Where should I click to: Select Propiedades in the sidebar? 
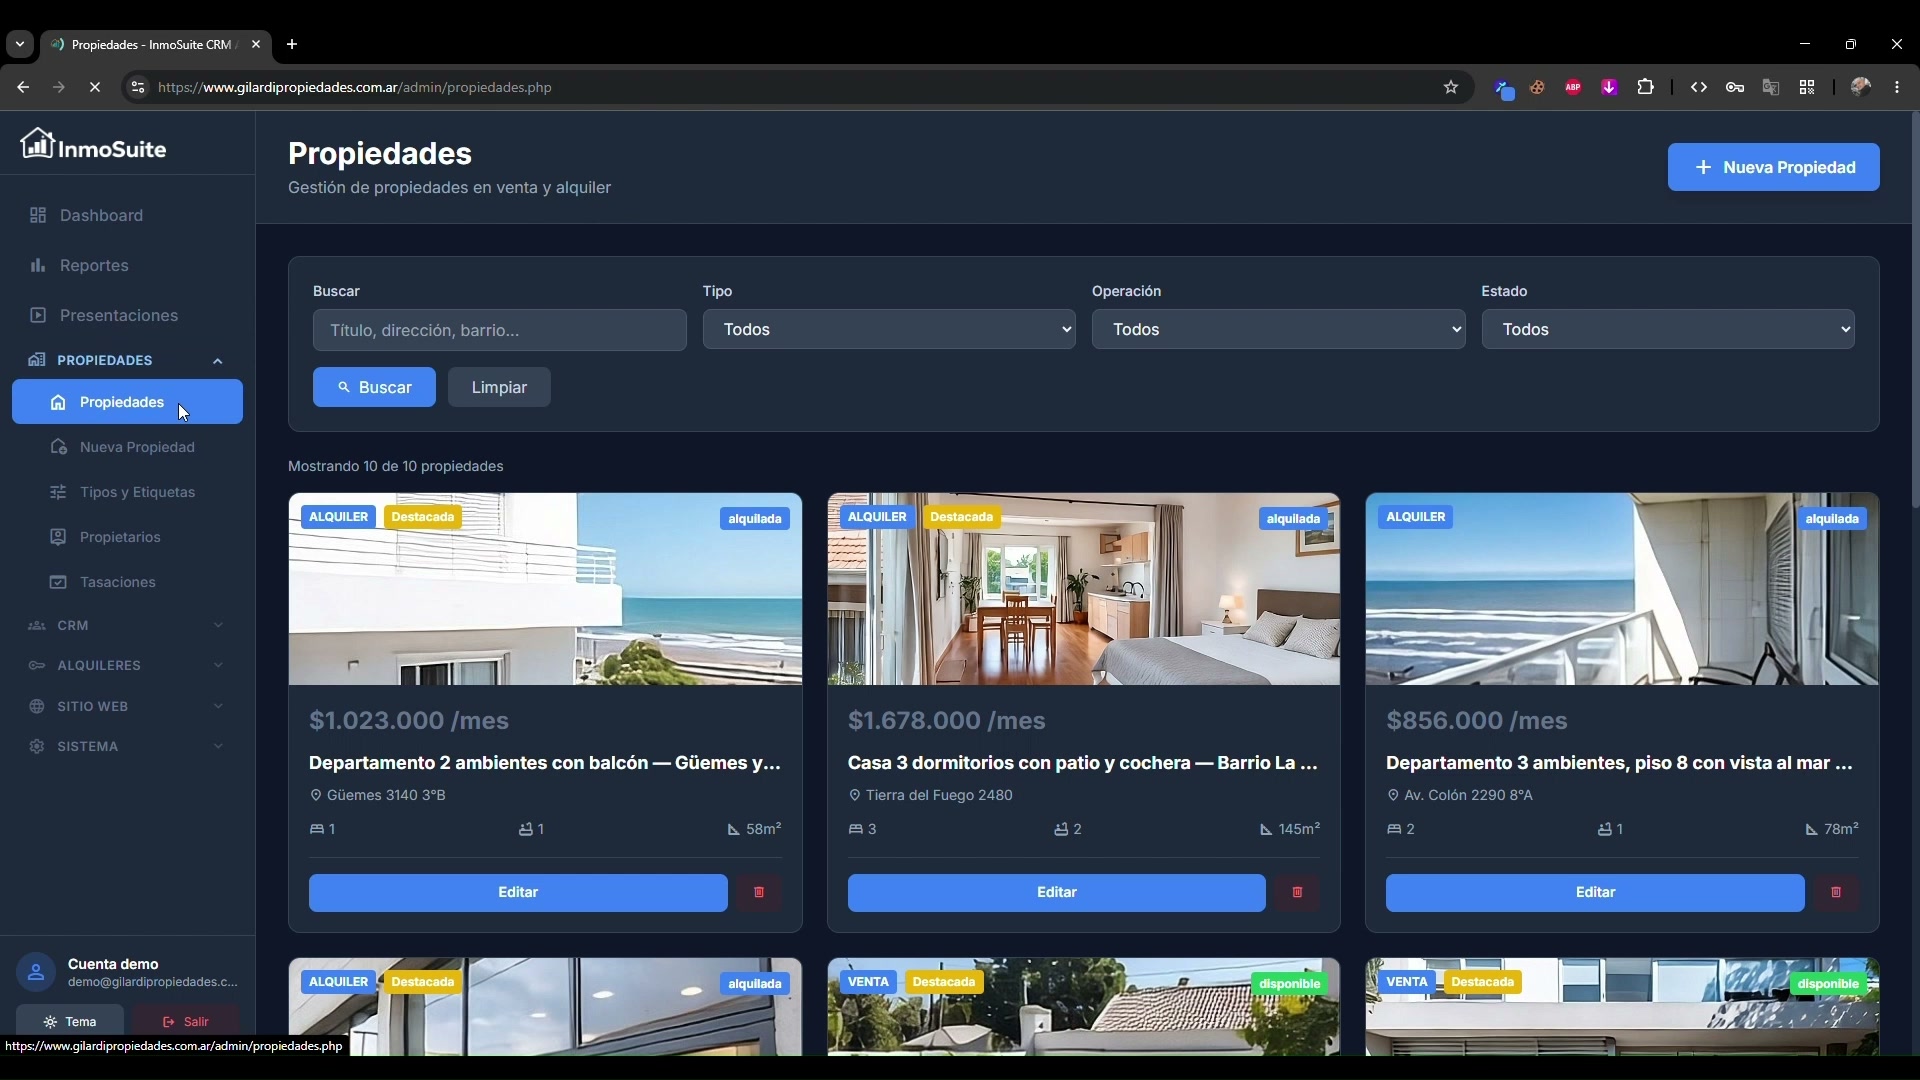(127, 402)
